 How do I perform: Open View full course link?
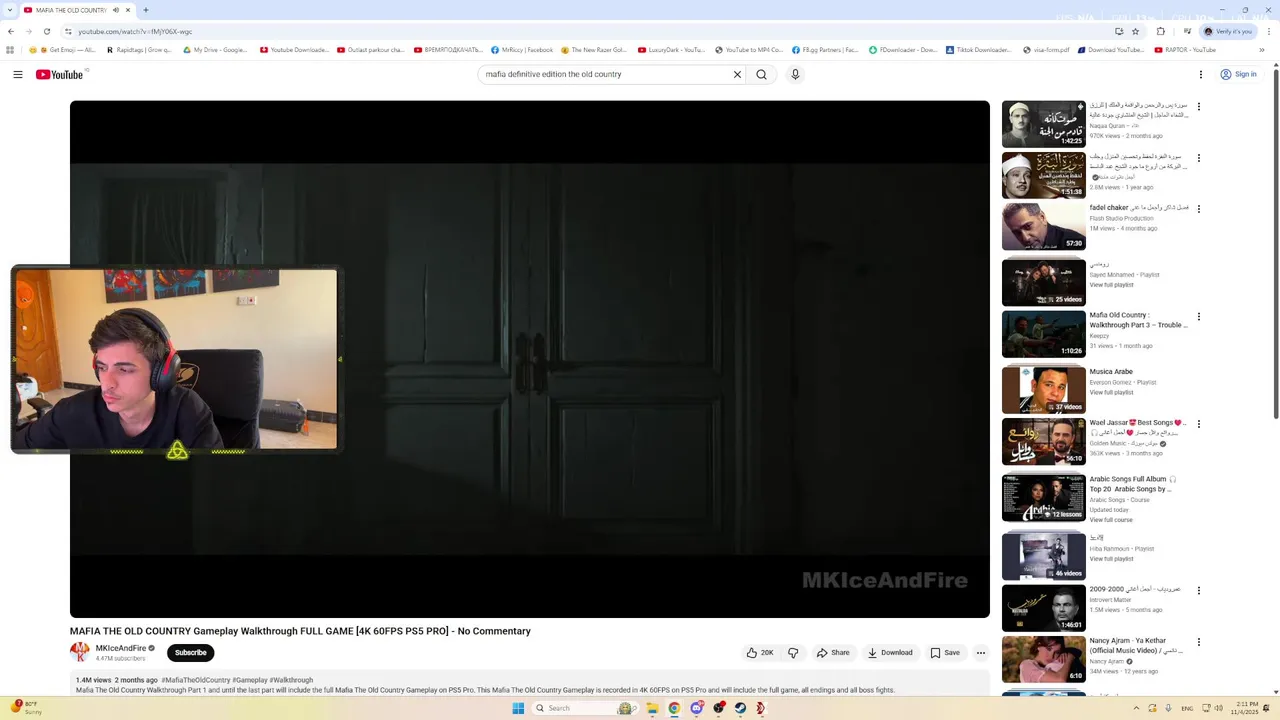click(x=1111, y=520)
